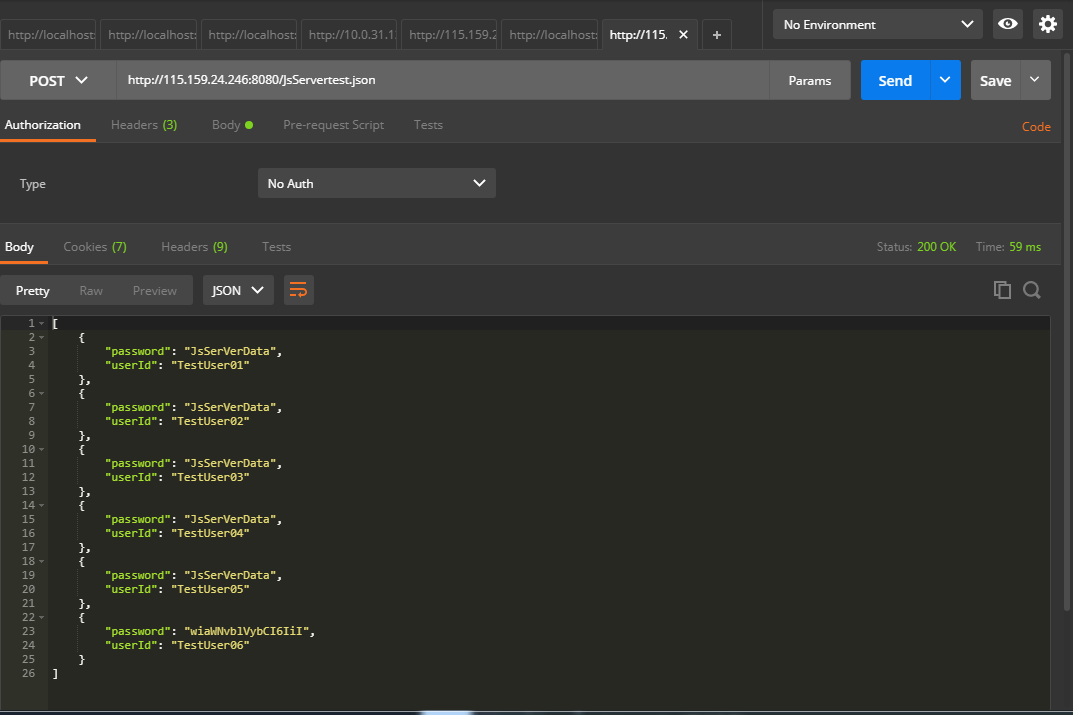This screenshot has height=715, width=1073.
Task: Toggle line wrap icon in response toolbar
Action: click(x=298, y=290)
